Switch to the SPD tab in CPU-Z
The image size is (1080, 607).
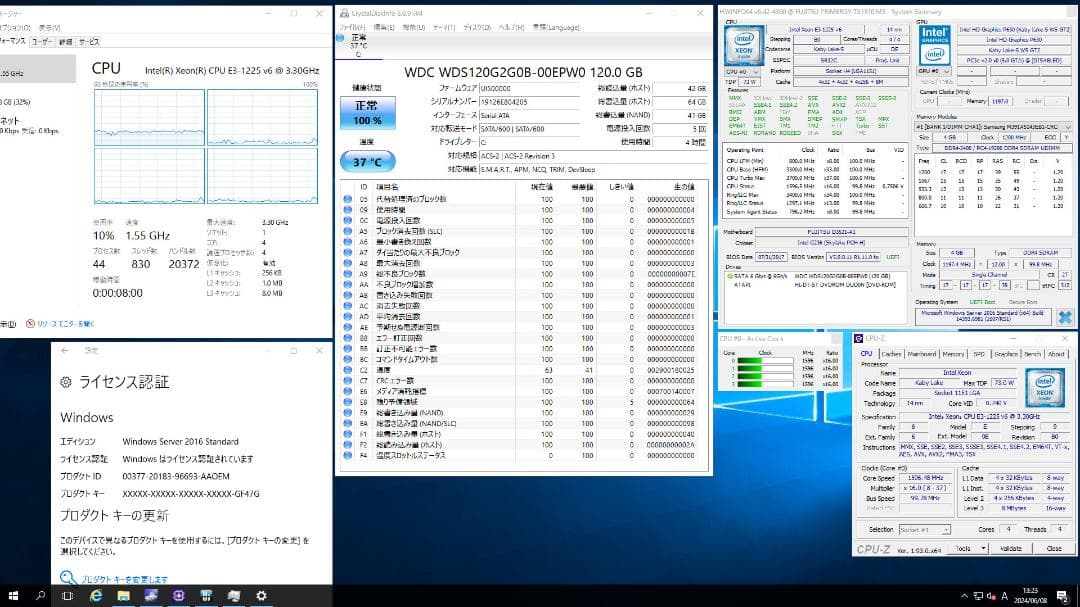[x=979, y=353]
